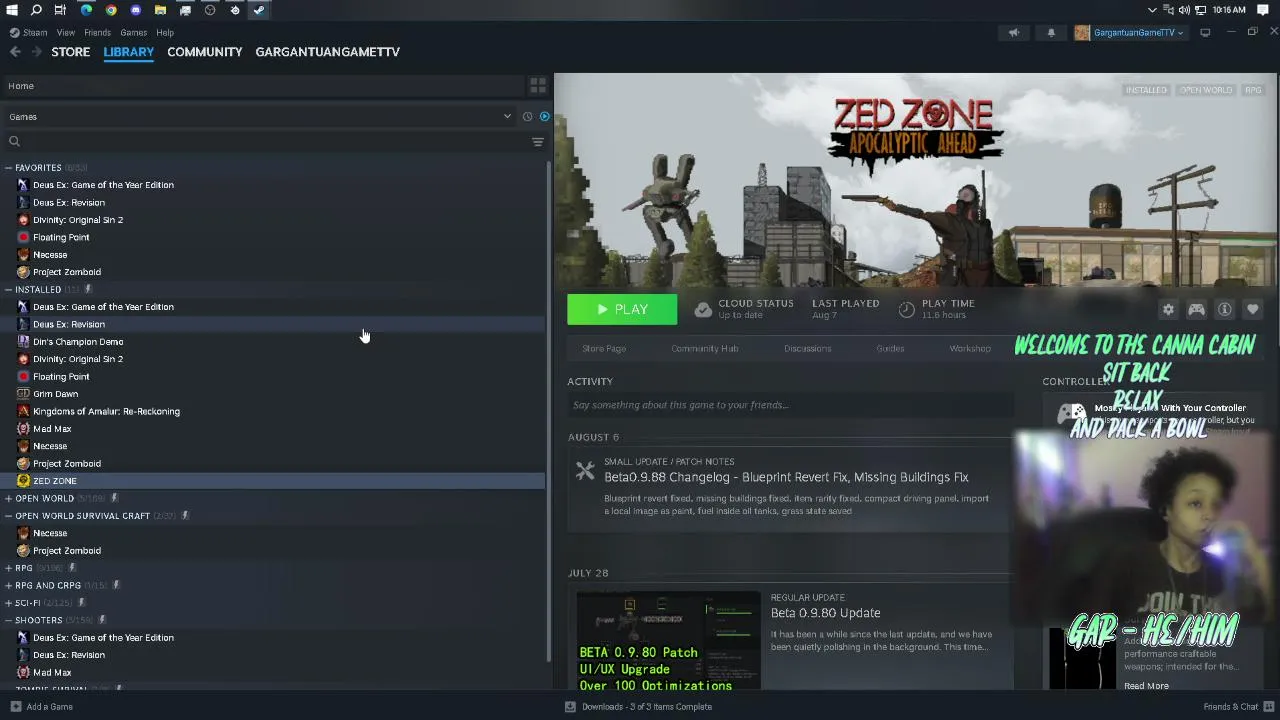Image resolution: width=1280 pixels, height=720 pixels.
Task: Open the Workshop link
Action: [x=970, y=349]
